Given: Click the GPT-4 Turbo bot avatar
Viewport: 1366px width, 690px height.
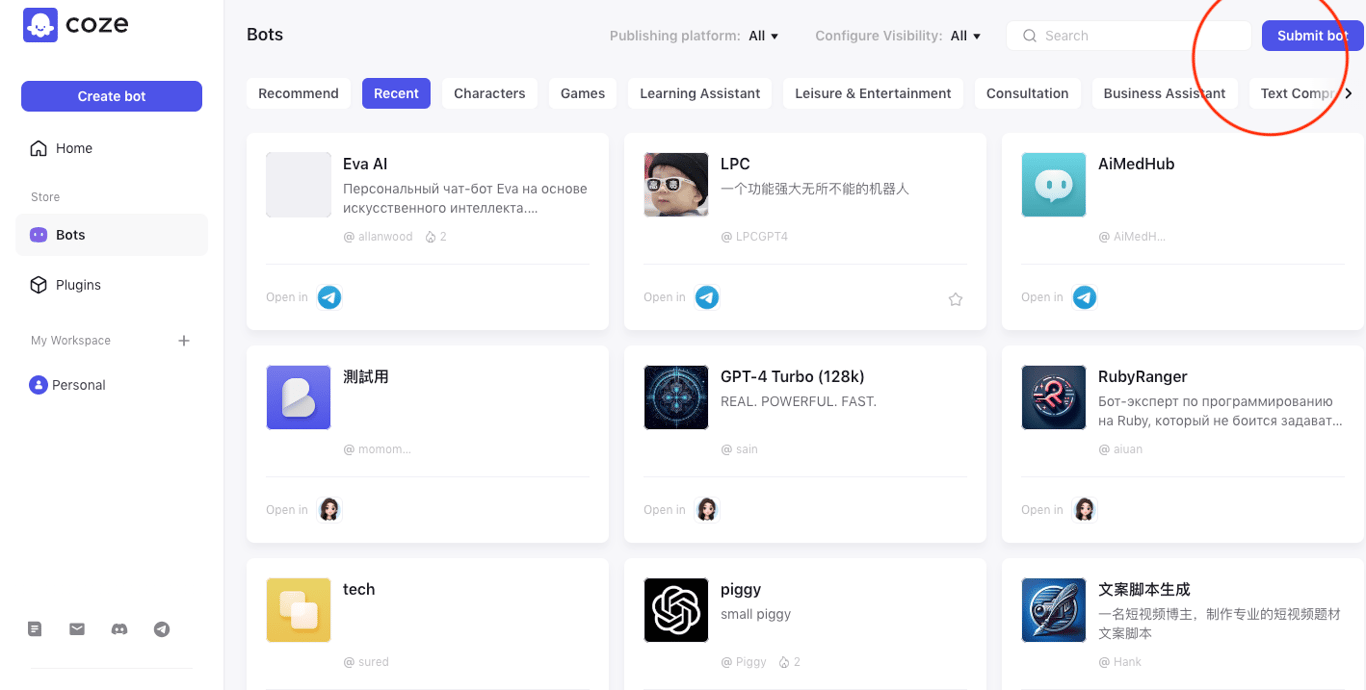Looking at the screenshot, I should coord(676,397).
